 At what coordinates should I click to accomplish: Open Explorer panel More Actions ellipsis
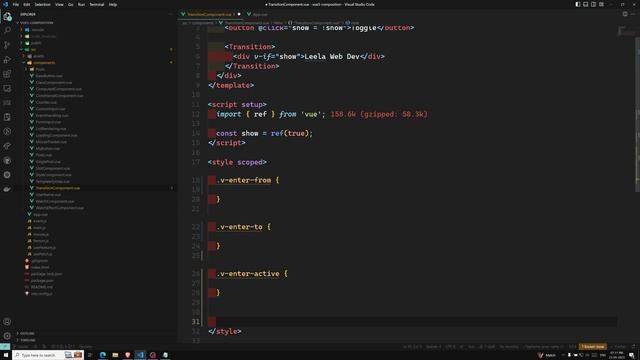pyautogui.click(x=171, y=14)
